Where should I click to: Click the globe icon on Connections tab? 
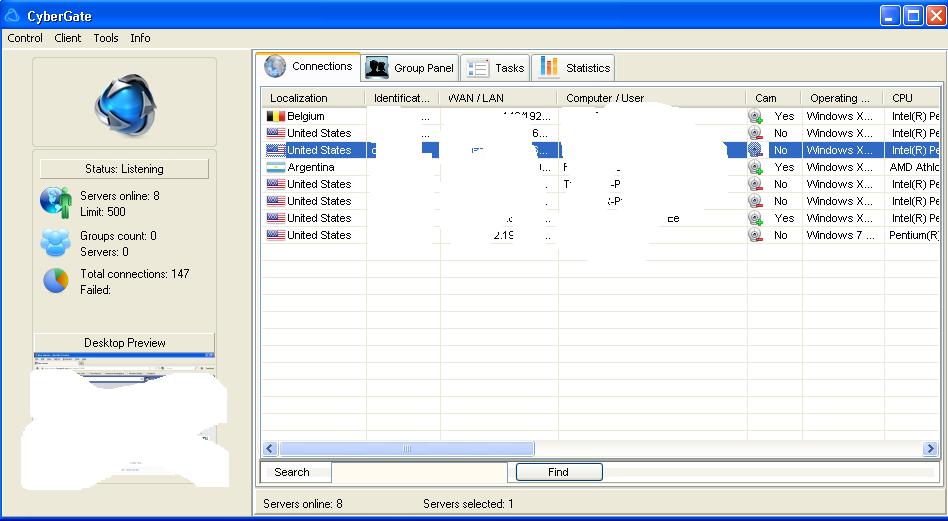coord(275,66)
